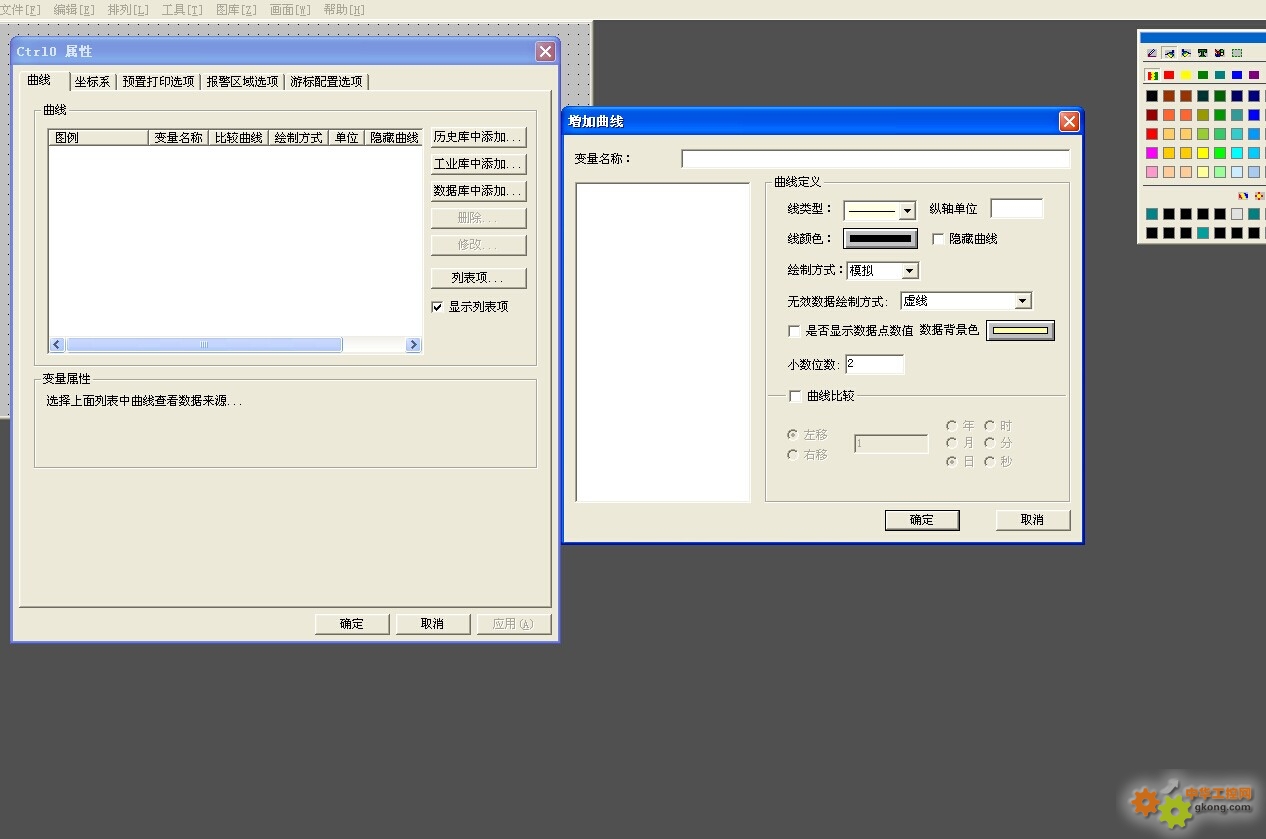
Task: Click the black 线颜色 color swatch
Action: point(880,239)
